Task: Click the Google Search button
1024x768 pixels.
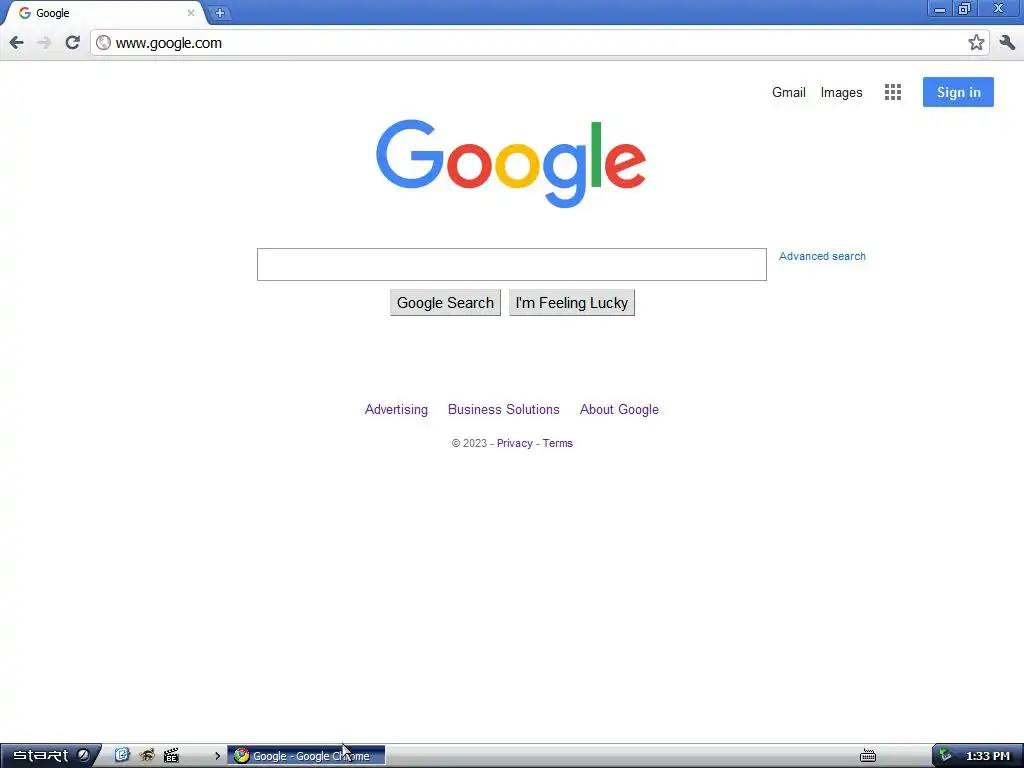Action: (x=445, y=303)
